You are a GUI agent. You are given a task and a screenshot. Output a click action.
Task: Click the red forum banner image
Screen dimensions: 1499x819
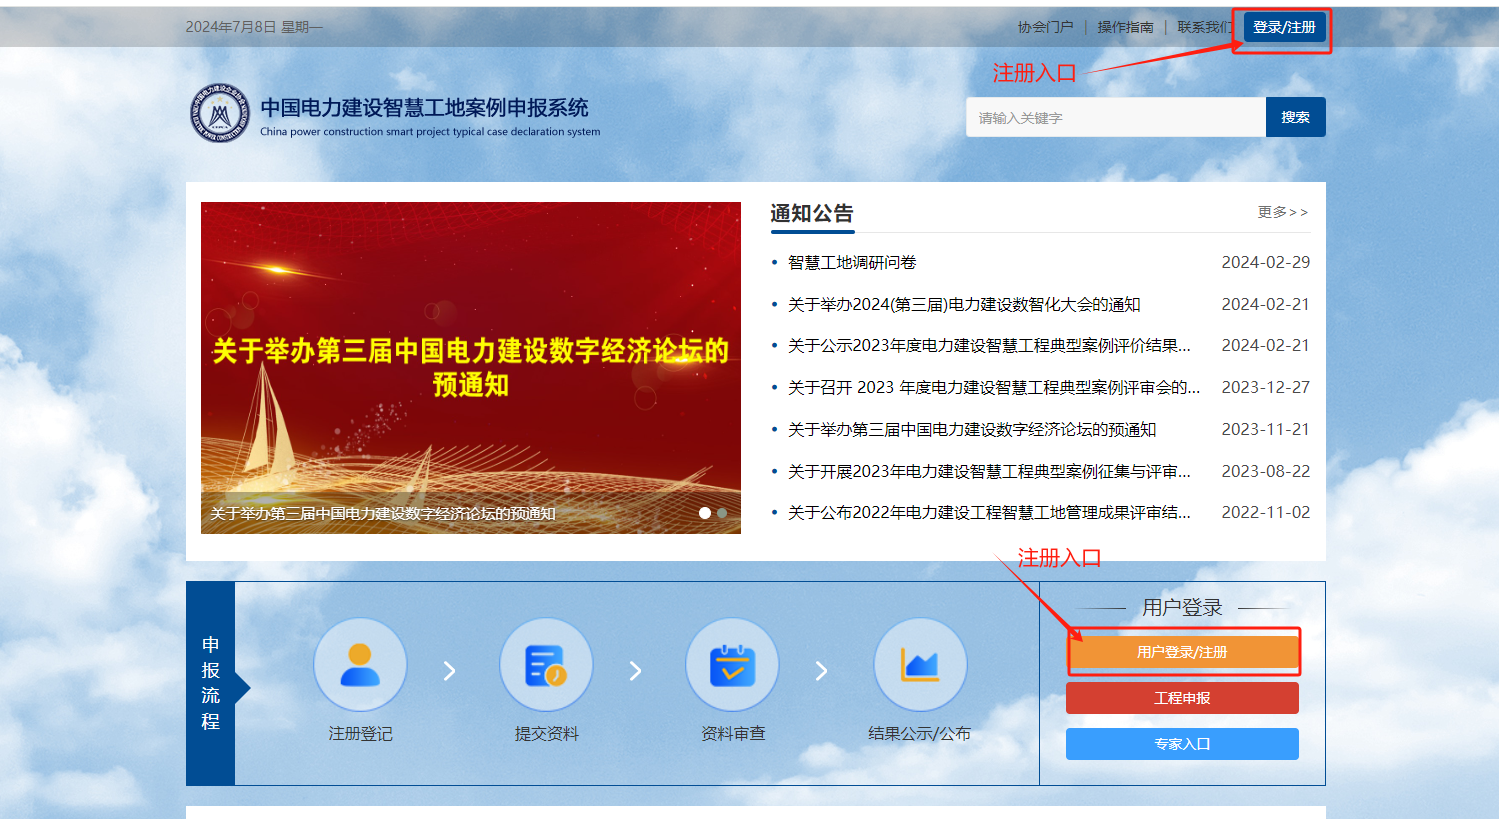coord(471,367)
